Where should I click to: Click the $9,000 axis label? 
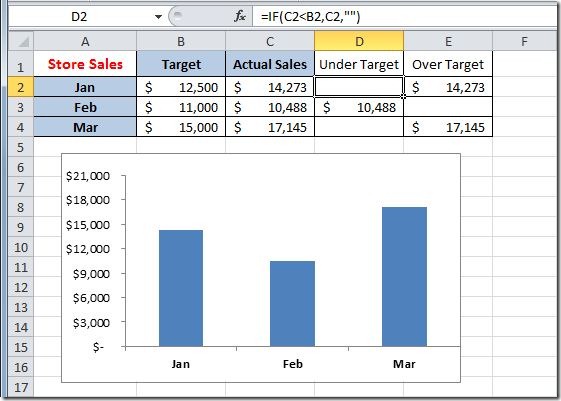91,274
